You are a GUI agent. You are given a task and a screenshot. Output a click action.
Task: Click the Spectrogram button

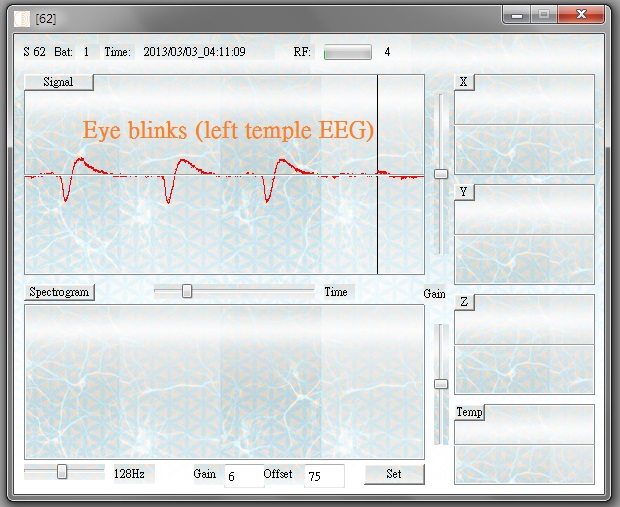point(59,292)
